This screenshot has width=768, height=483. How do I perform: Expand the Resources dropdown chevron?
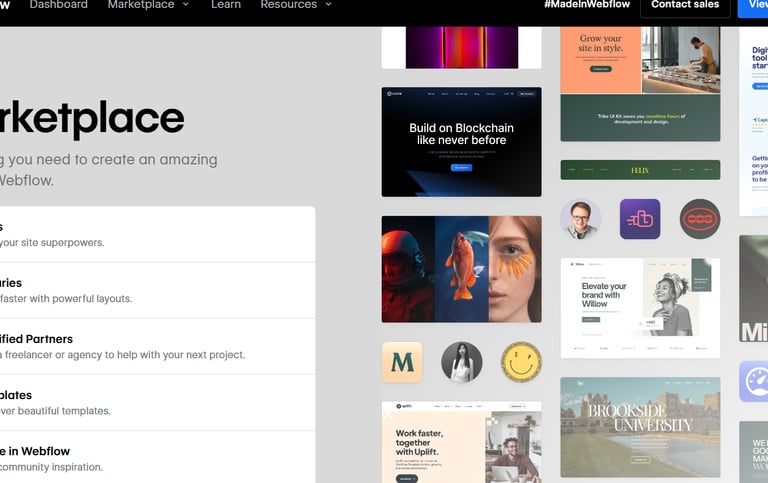click(x=329, y=5)
